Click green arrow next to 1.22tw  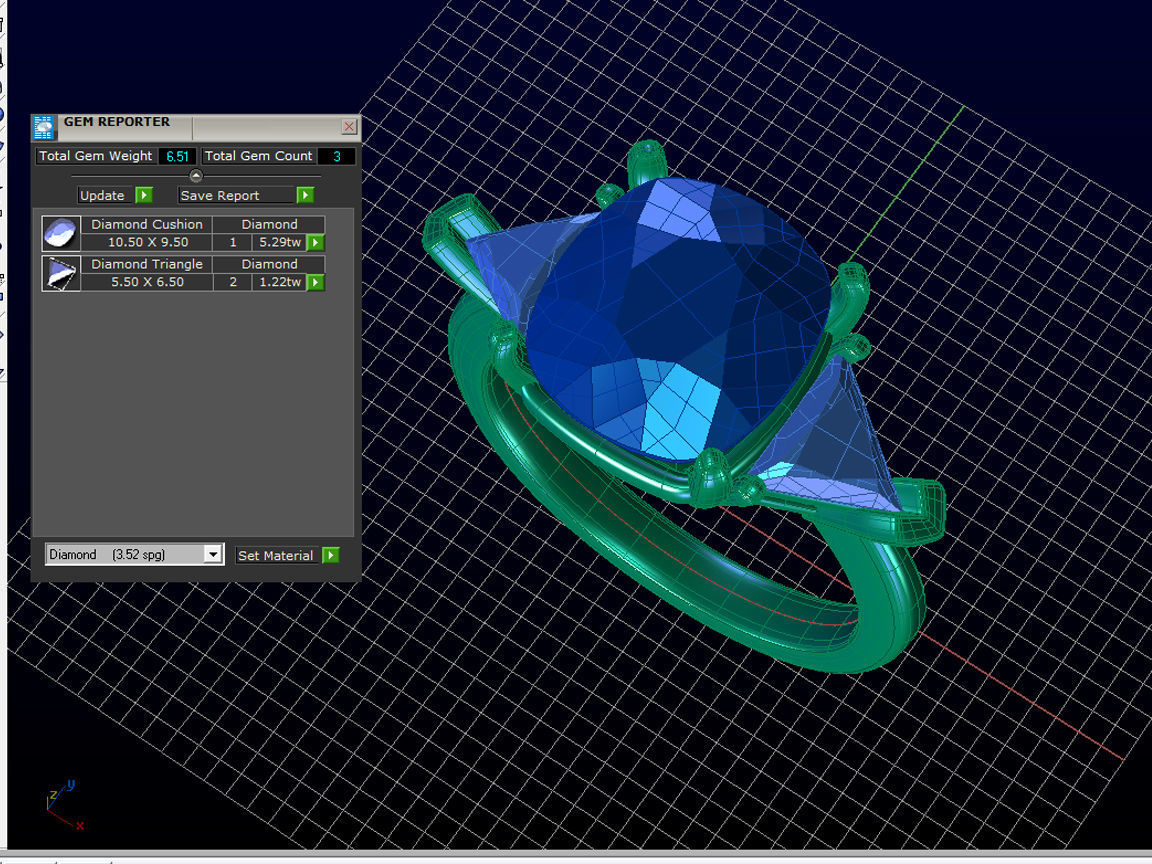point(315,282)
